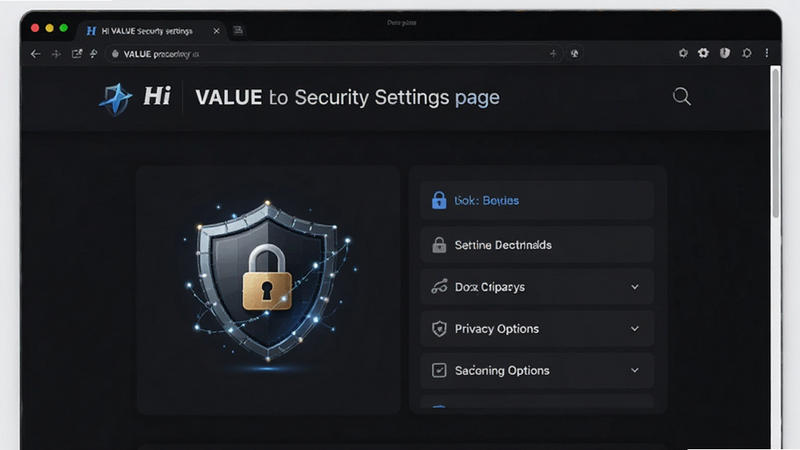The image size is (800, 450).
Task: Click the page heading VALUE to Security Settings
Action: point(347,97)
